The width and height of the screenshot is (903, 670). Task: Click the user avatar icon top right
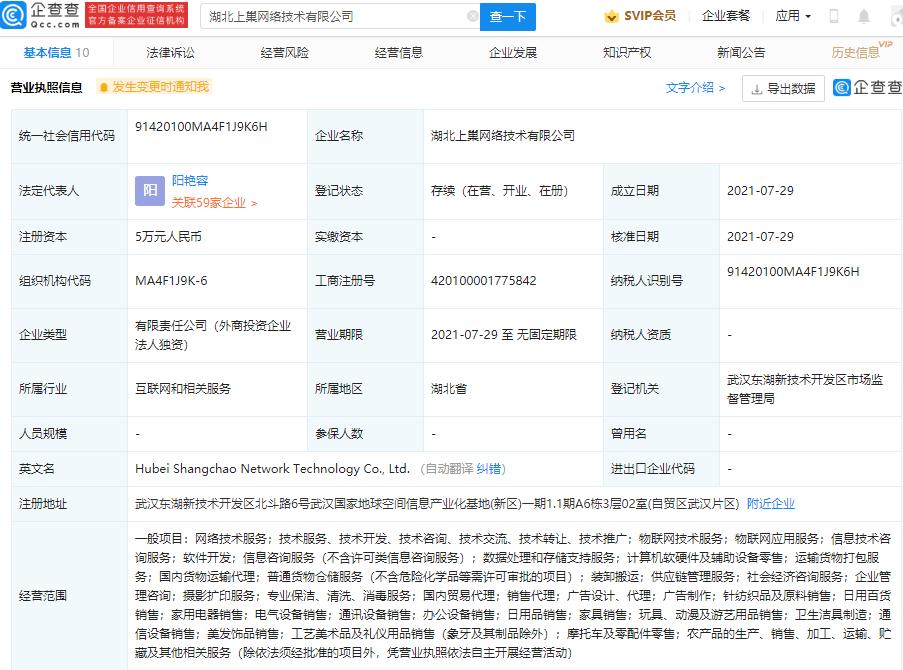pos(895,17)
